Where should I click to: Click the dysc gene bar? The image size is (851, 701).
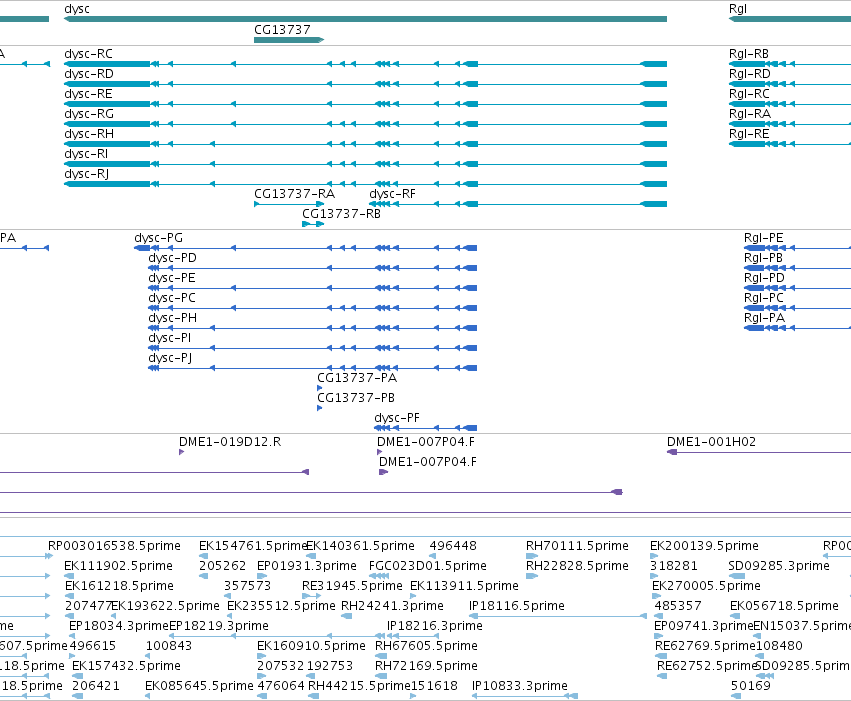365,19
